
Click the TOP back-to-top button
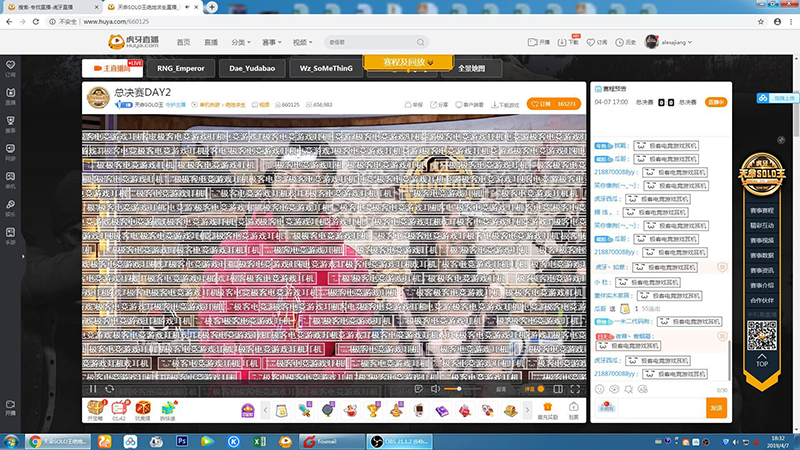[762, 360]
